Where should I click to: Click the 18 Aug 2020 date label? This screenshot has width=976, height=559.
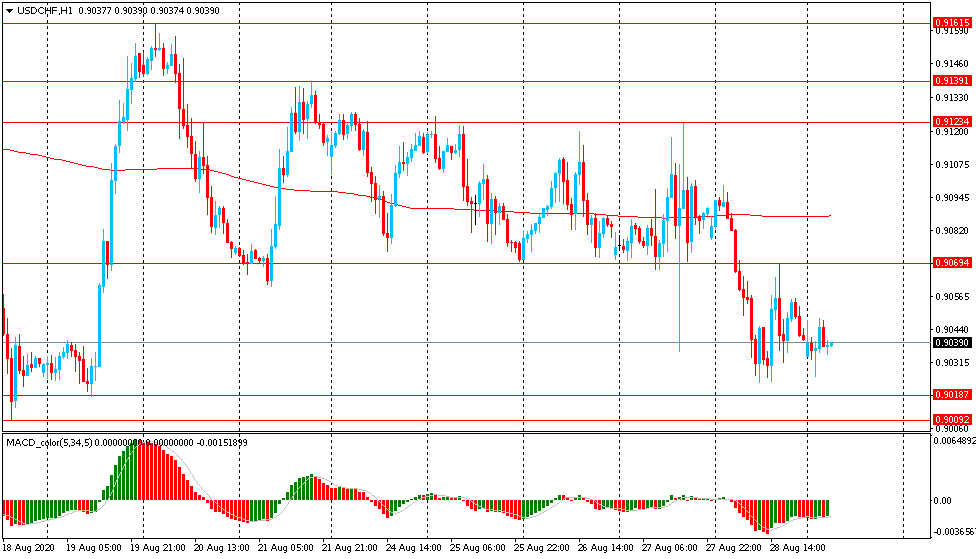point(28,548)
